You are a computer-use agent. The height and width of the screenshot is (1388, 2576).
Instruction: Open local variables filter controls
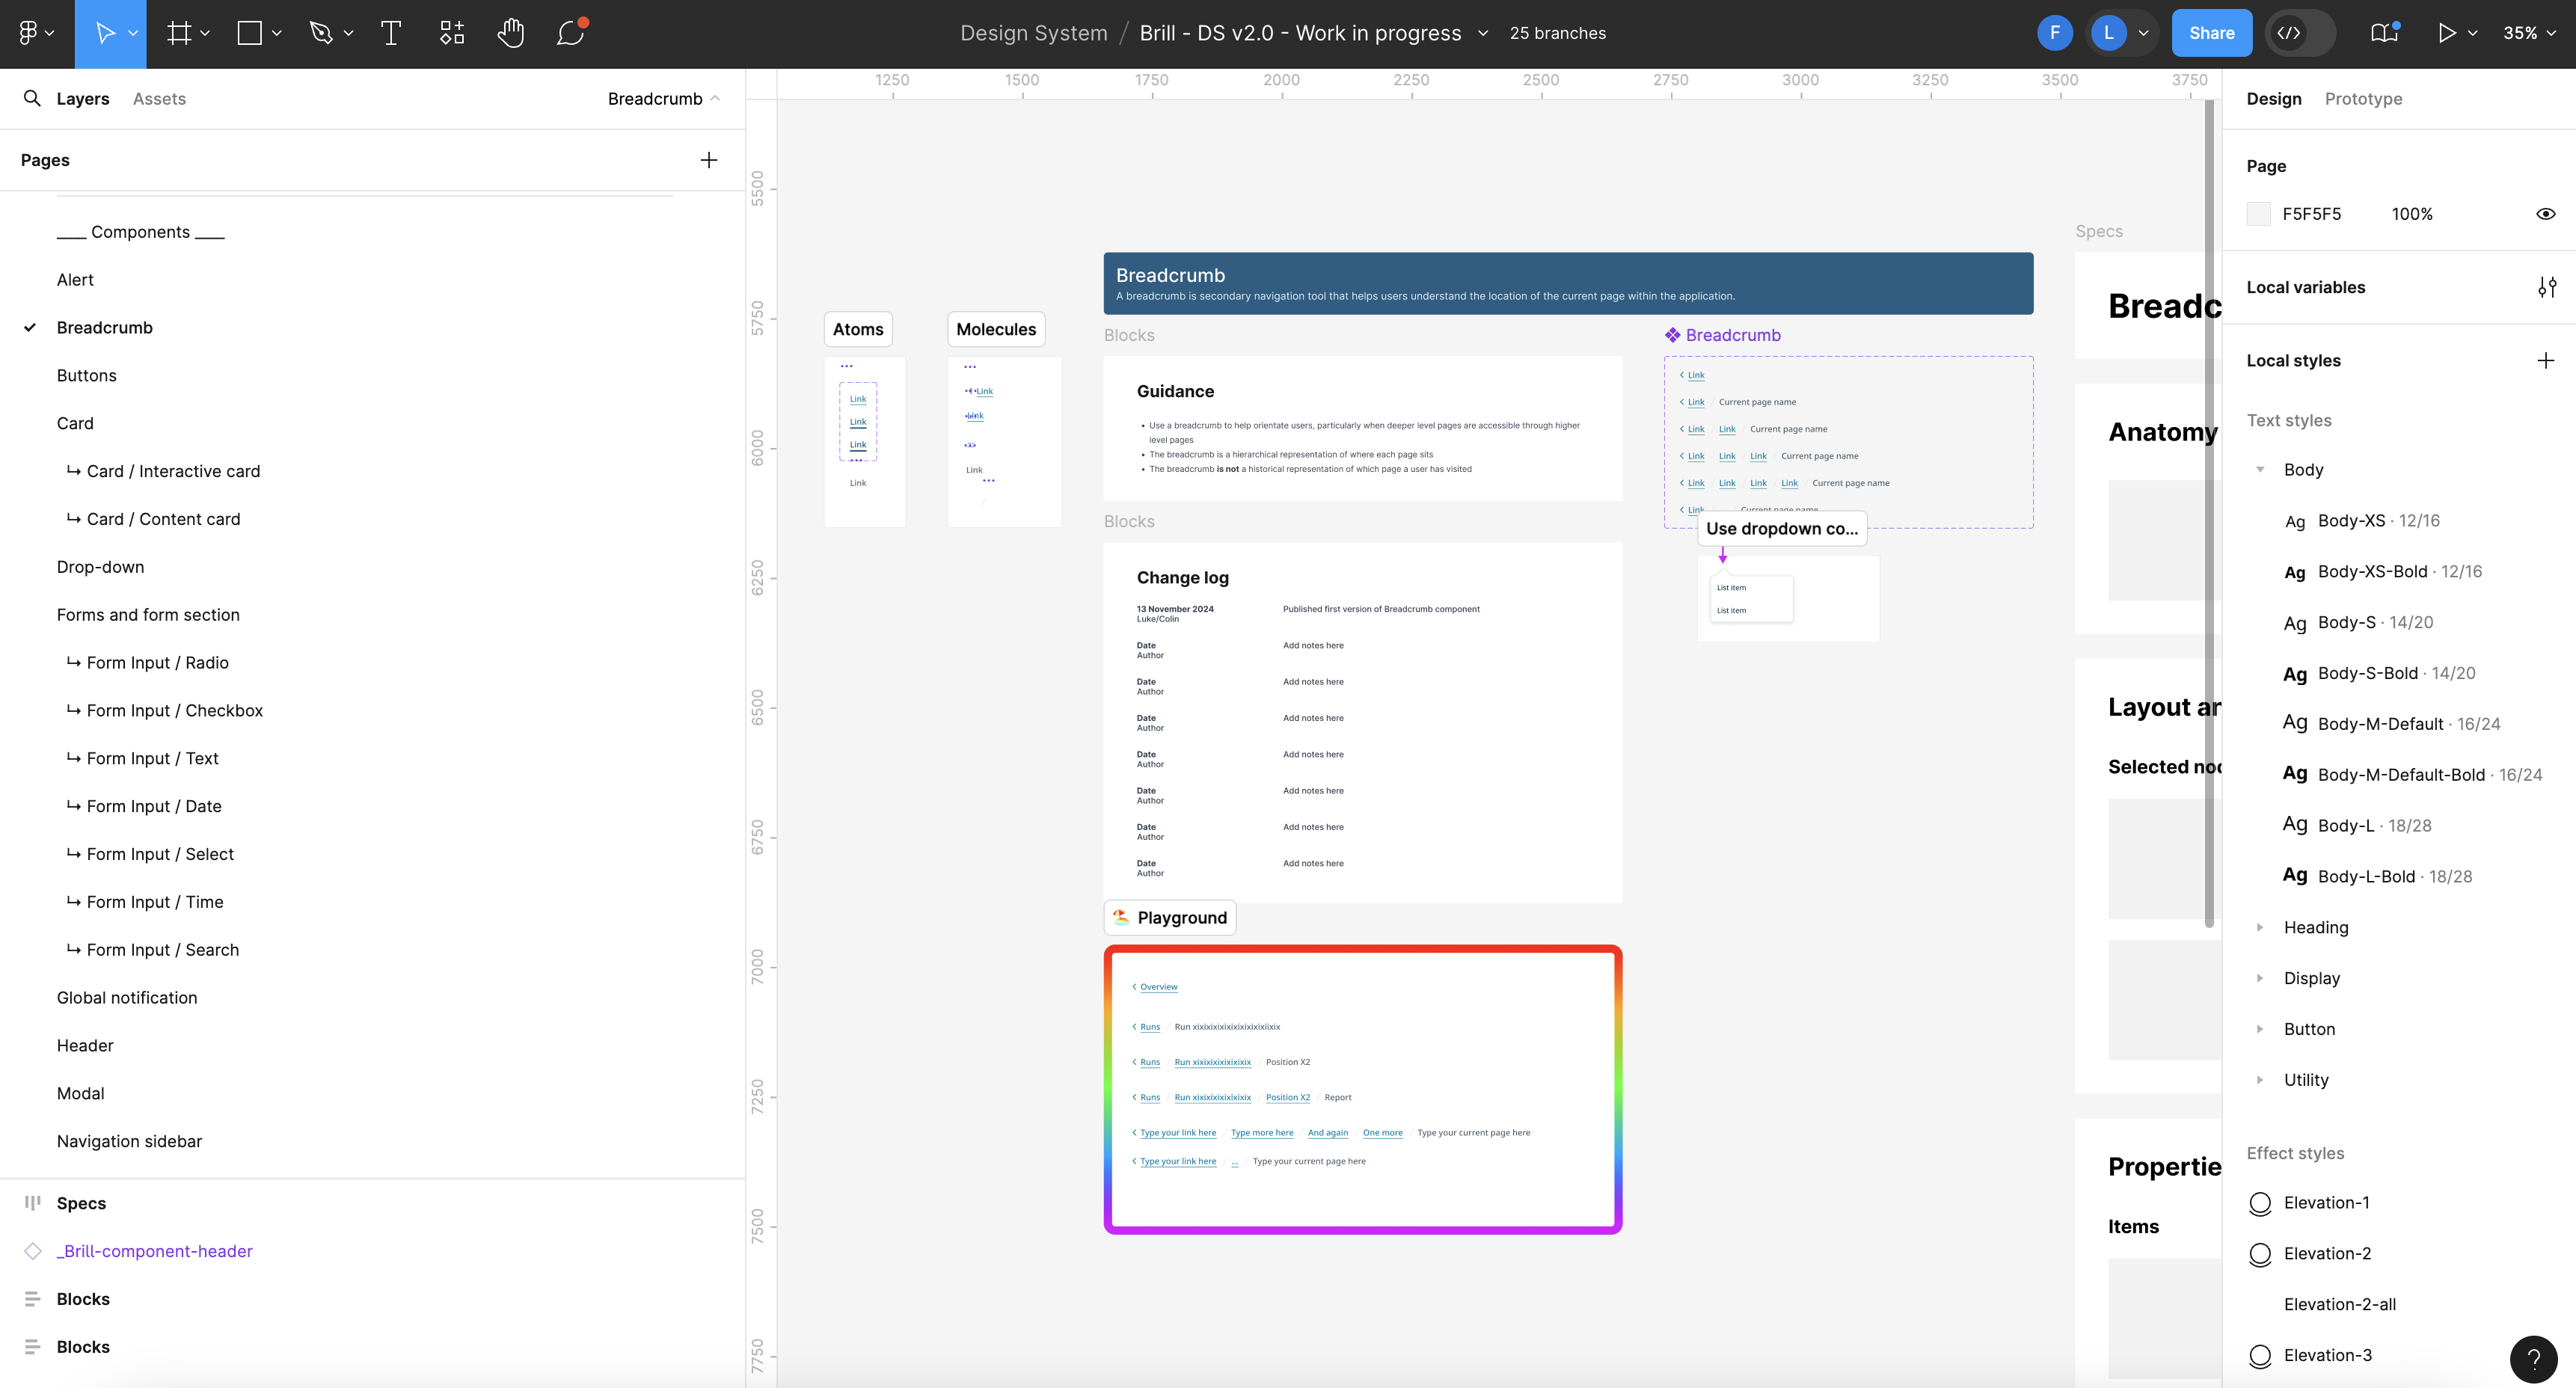click(x=2546, y=287)
